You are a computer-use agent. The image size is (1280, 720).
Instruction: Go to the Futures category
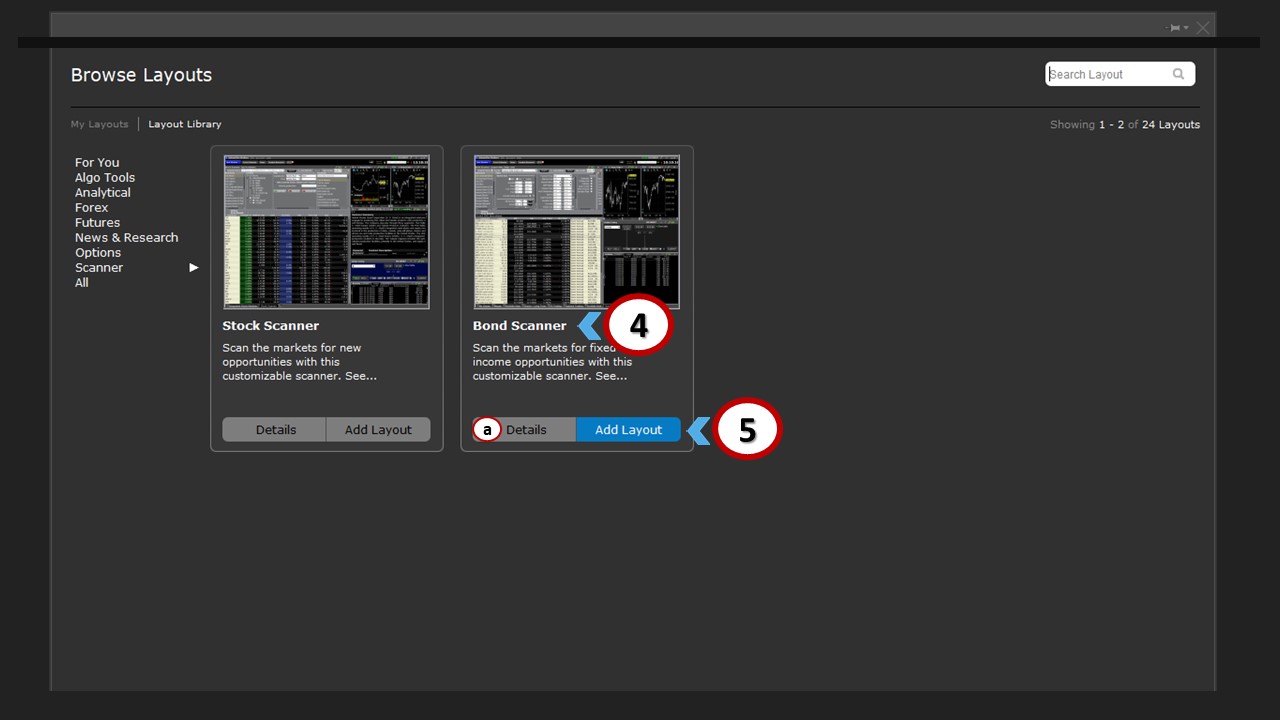pos(98,222)
